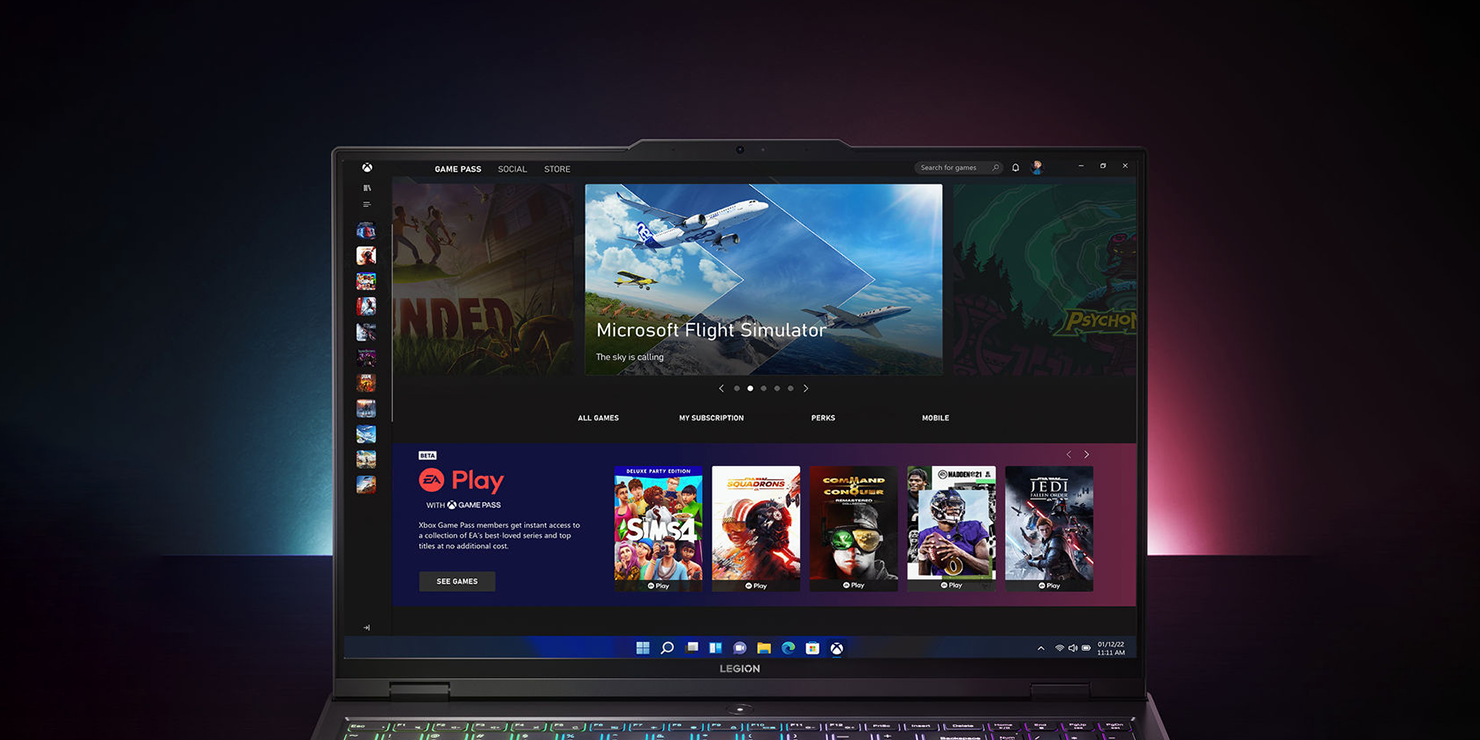Open the MY SUBSCRIPTION section

tap(711, 418)
